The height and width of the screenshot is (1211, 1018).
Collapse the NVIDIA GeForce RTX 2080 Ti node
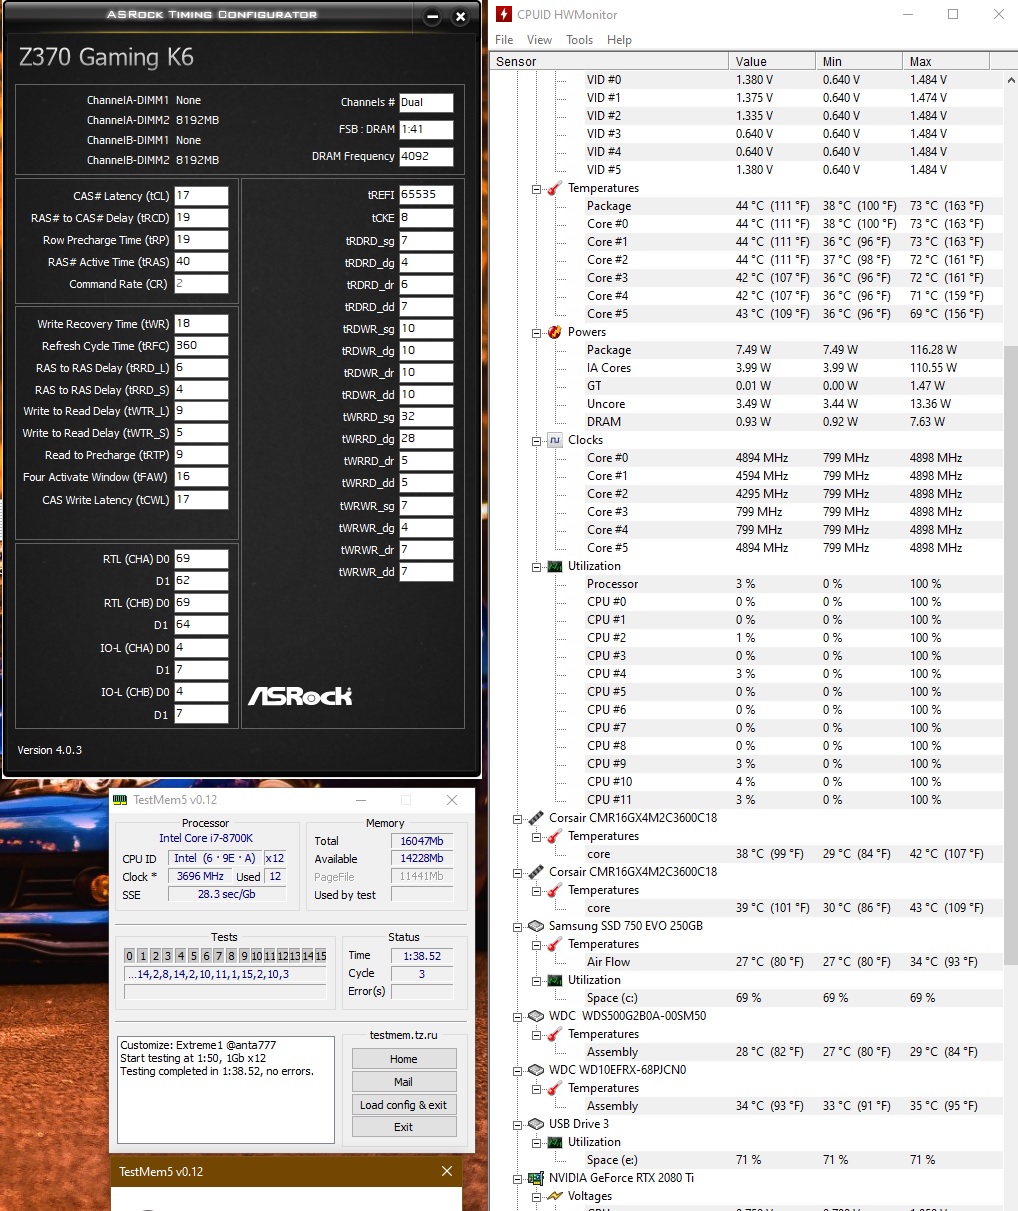519,1178
